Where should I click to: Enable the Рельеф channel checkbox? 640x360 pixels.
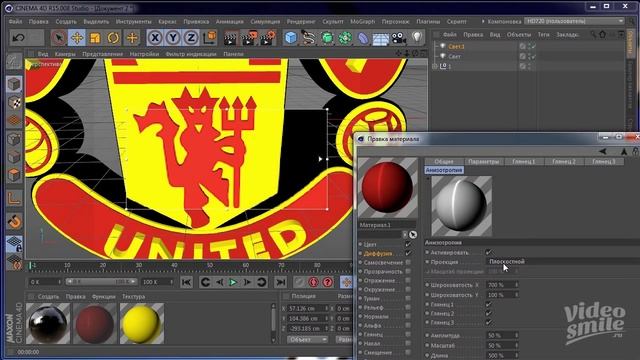click(x=408, y=307)
